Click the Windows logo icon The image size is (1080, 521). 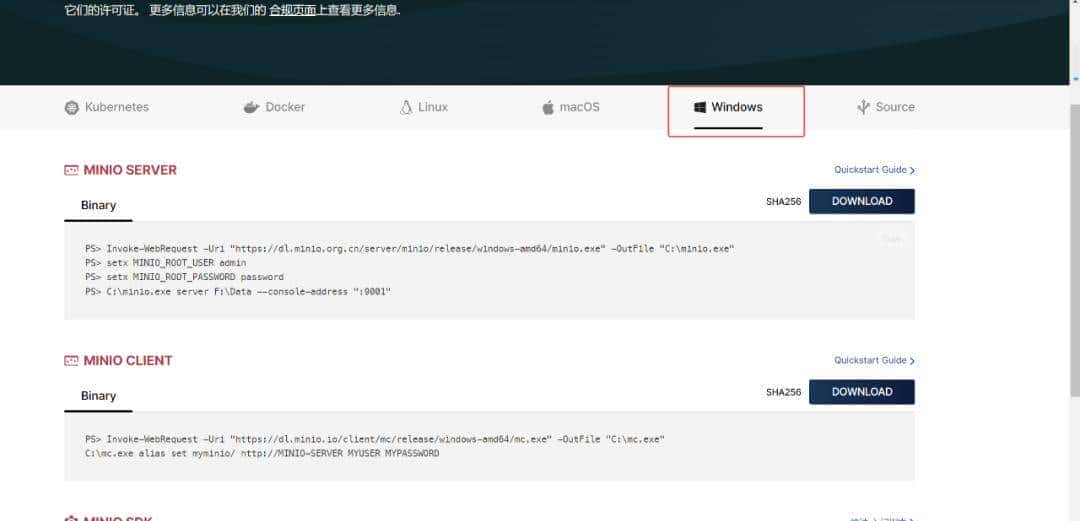[x=700, y=108]
